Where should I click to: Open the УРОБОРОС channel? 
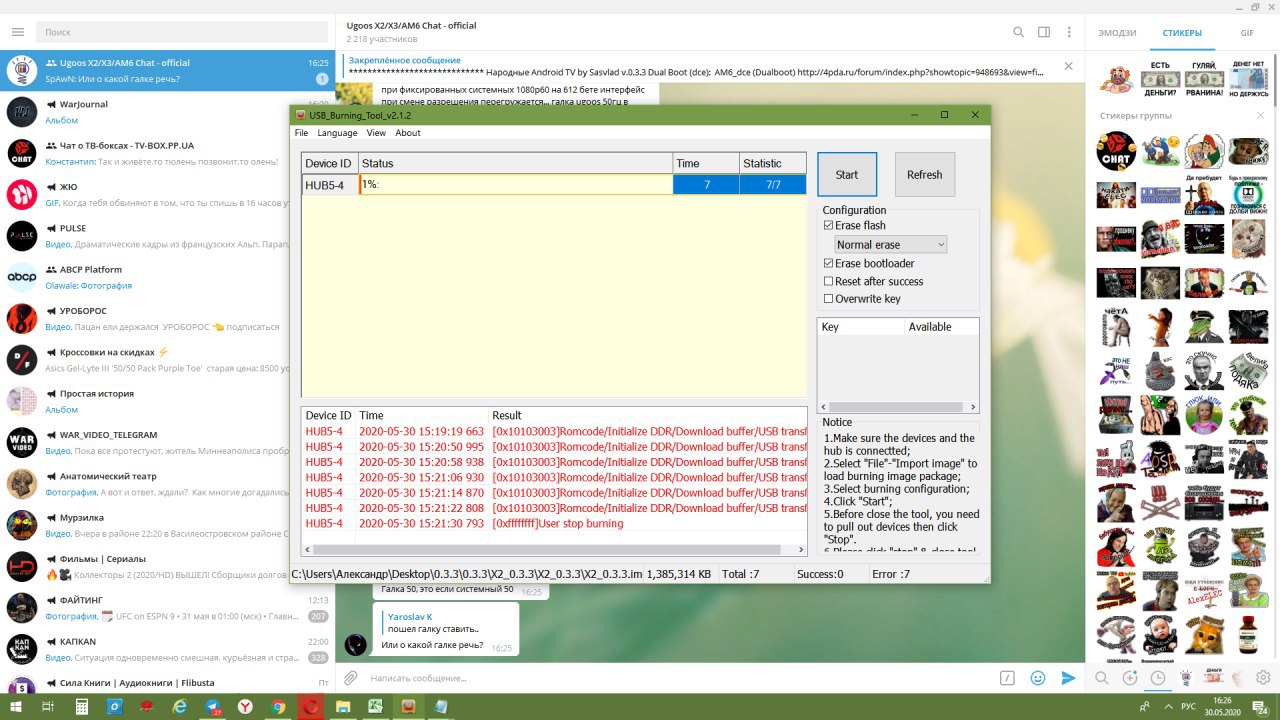(167, 318)
